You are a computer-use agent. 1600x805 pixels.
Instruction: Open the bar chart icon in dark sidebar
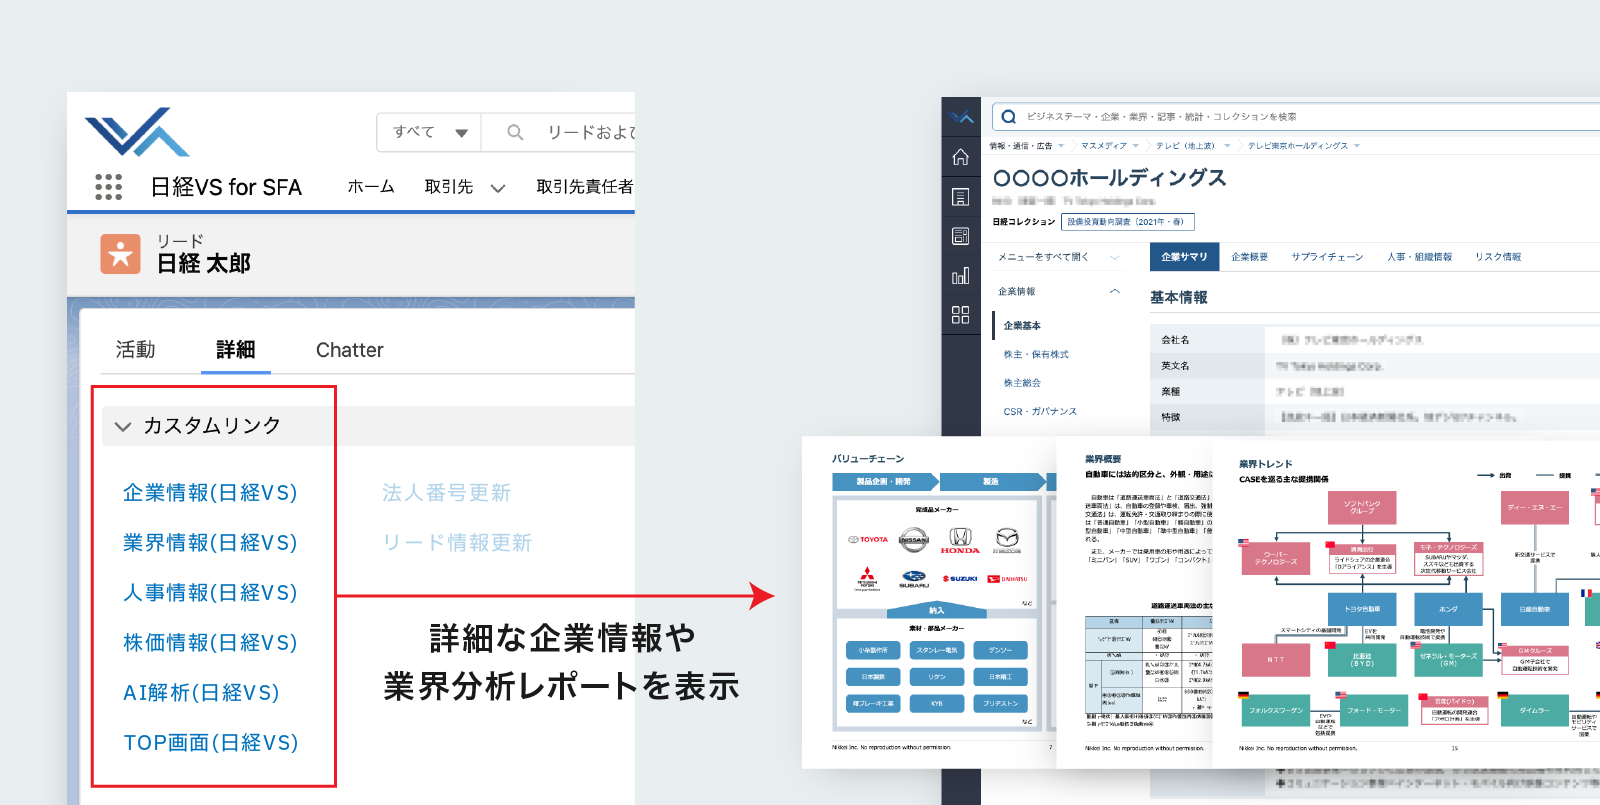click(x=960, y=276)
